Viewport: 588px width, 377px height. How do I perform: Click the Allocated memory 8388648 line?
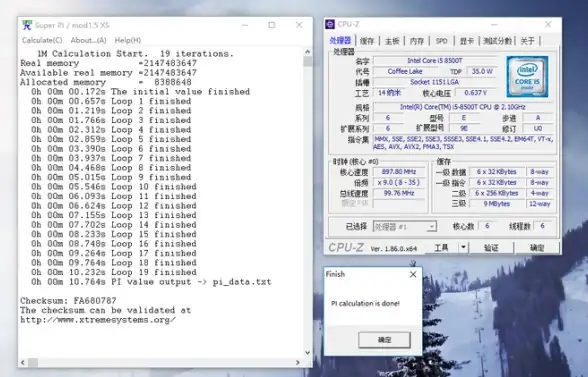[106, 82]
